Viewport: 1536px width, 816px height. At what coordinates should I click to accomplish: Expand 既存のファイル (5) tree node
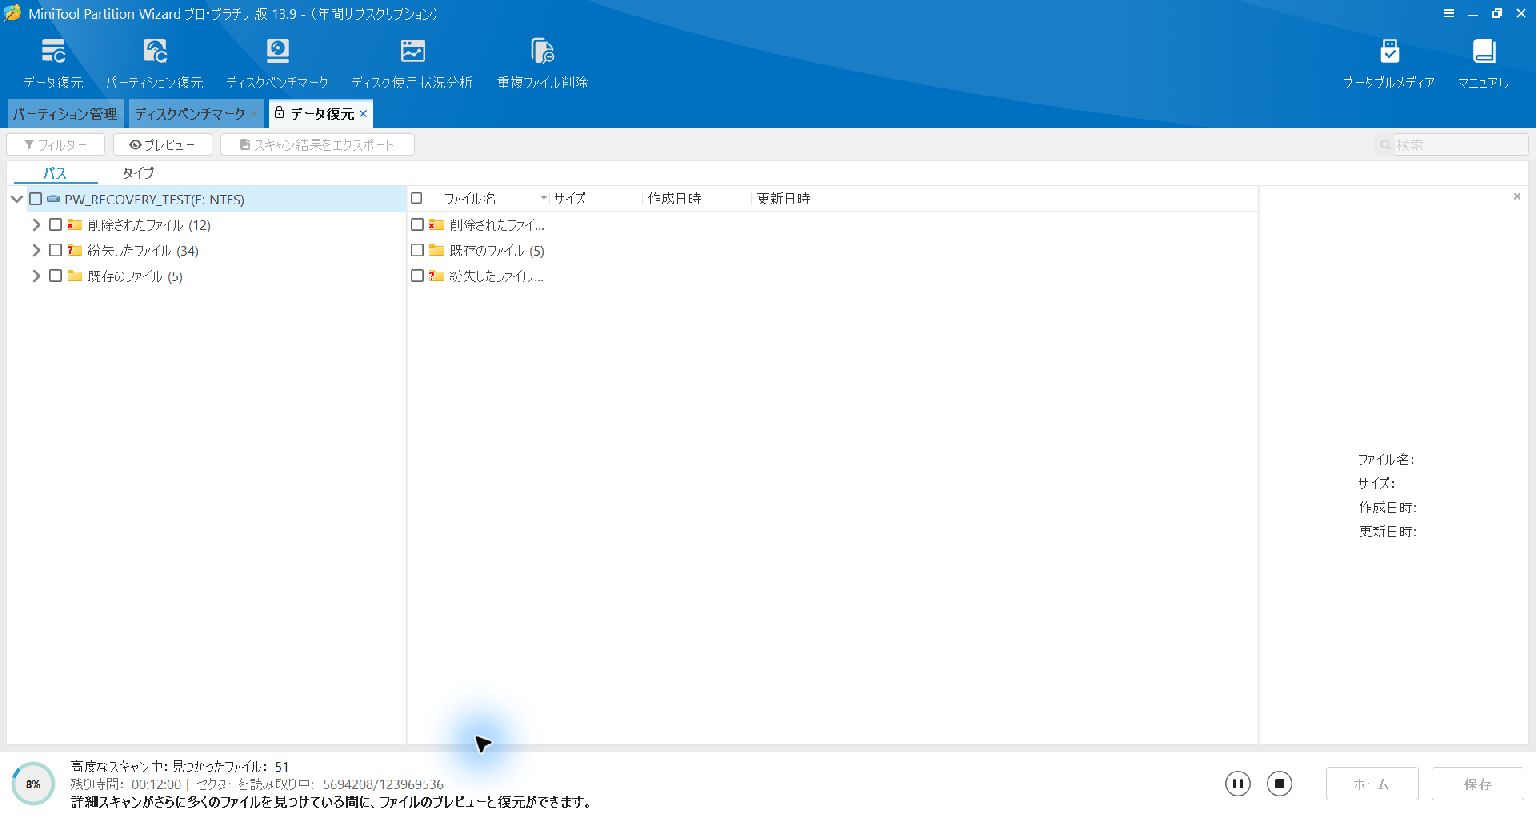(36, 276)
